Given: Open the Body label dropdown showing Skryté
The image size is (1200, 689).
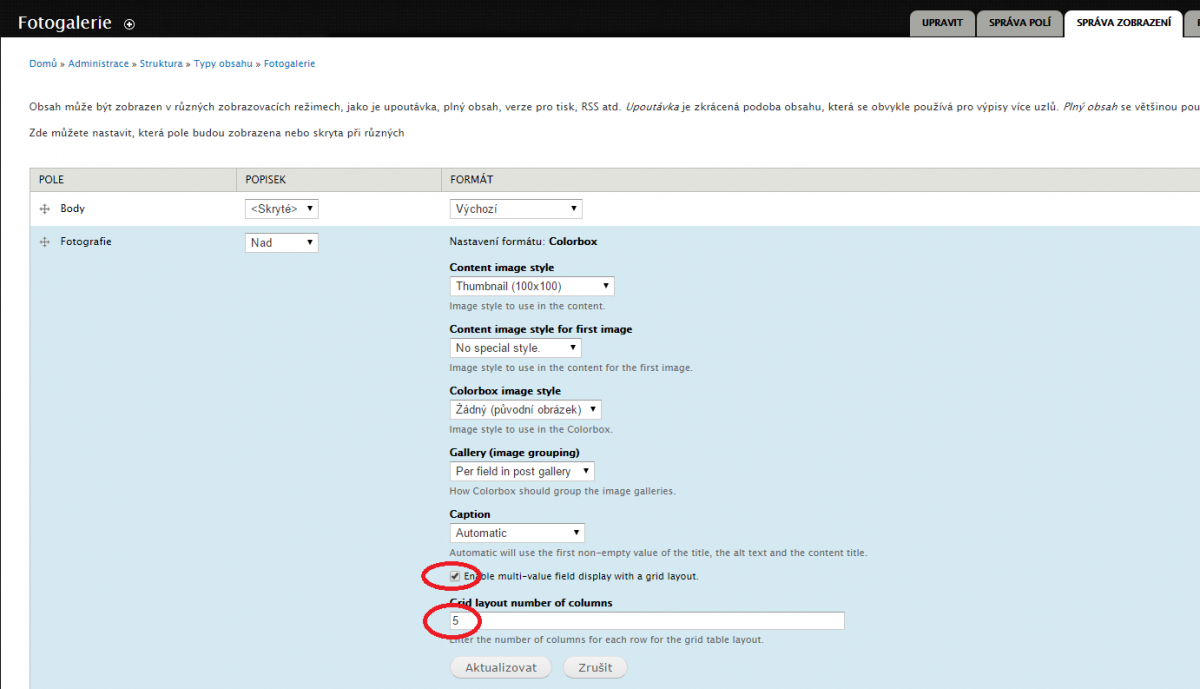Looking at the screenshot, I should pos(282,209).
